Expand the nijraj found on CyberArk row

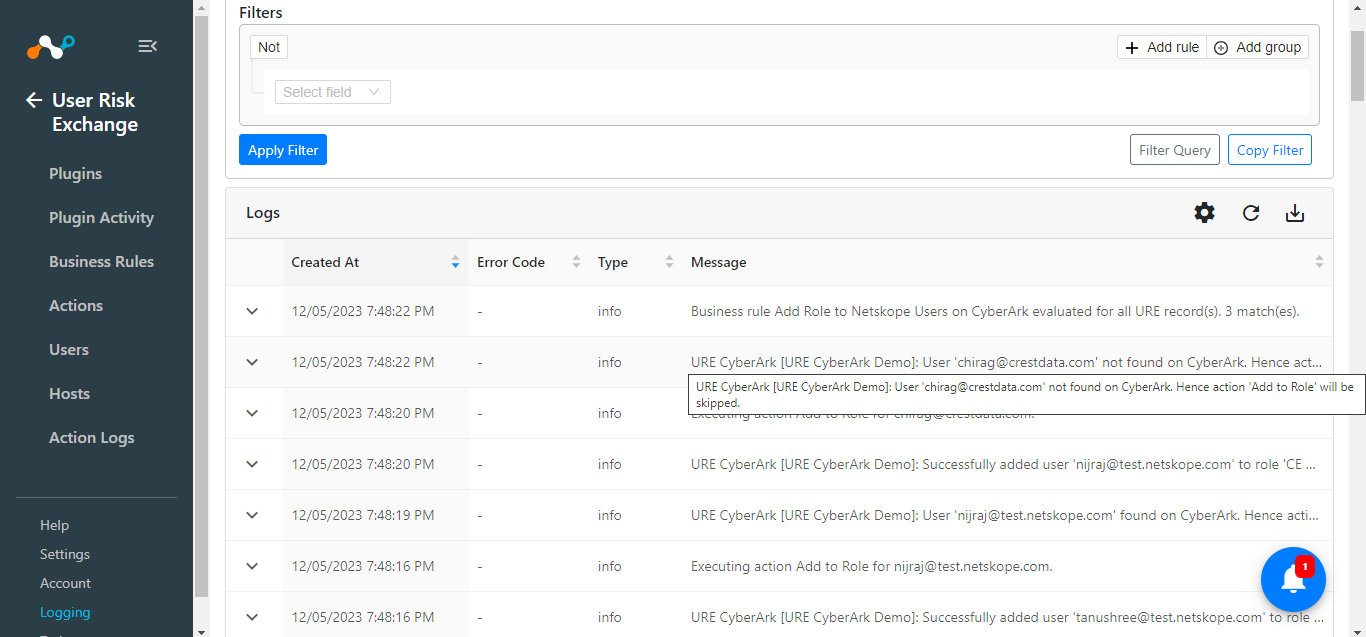coord(252,515)
